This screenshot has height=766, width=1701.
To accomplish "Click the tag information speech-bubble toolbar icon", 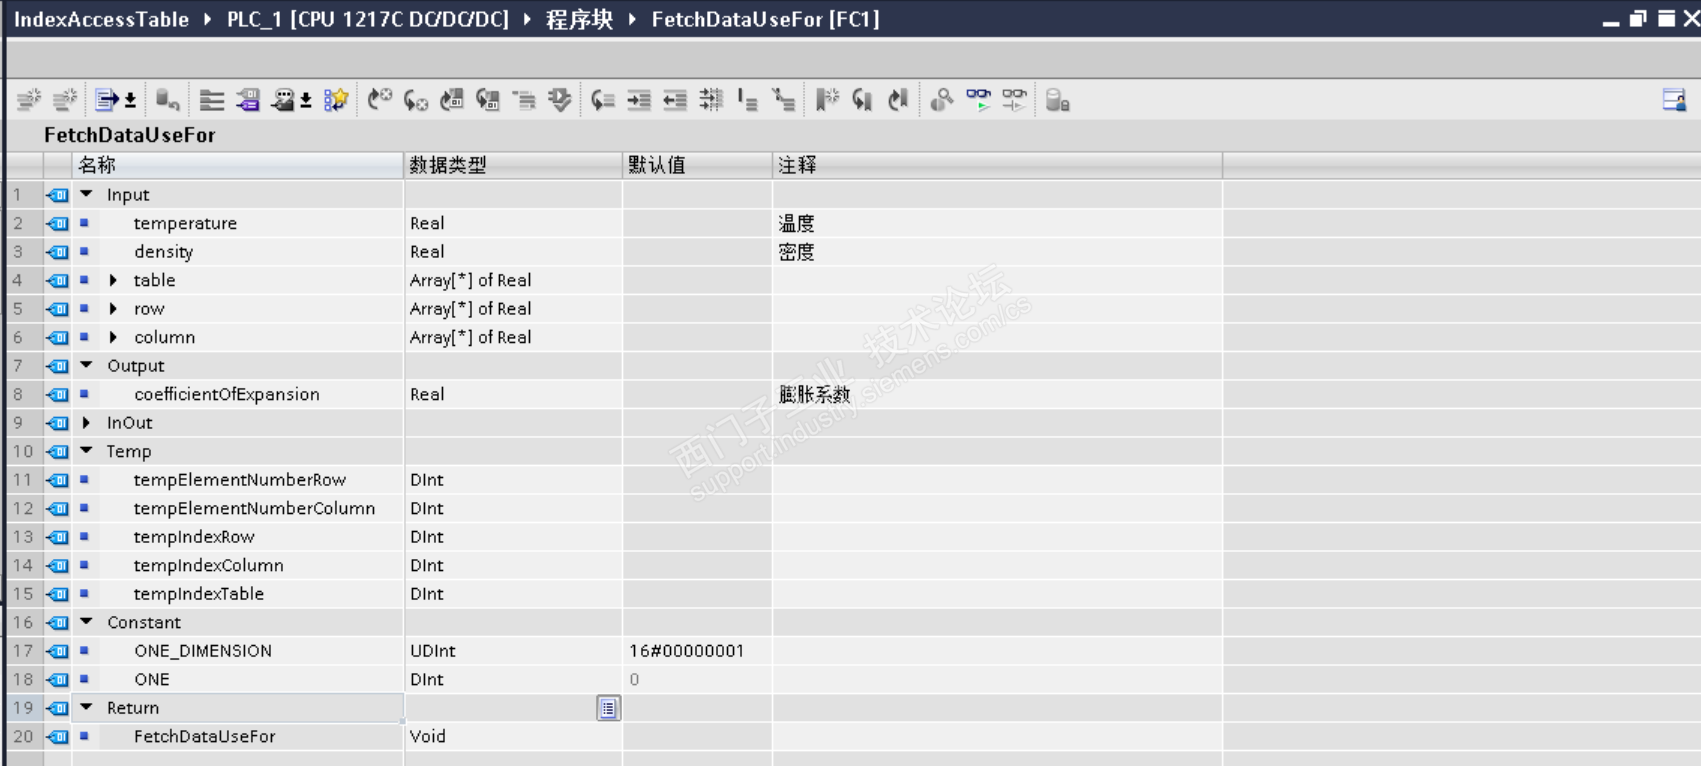I will (x=284, y=100).
